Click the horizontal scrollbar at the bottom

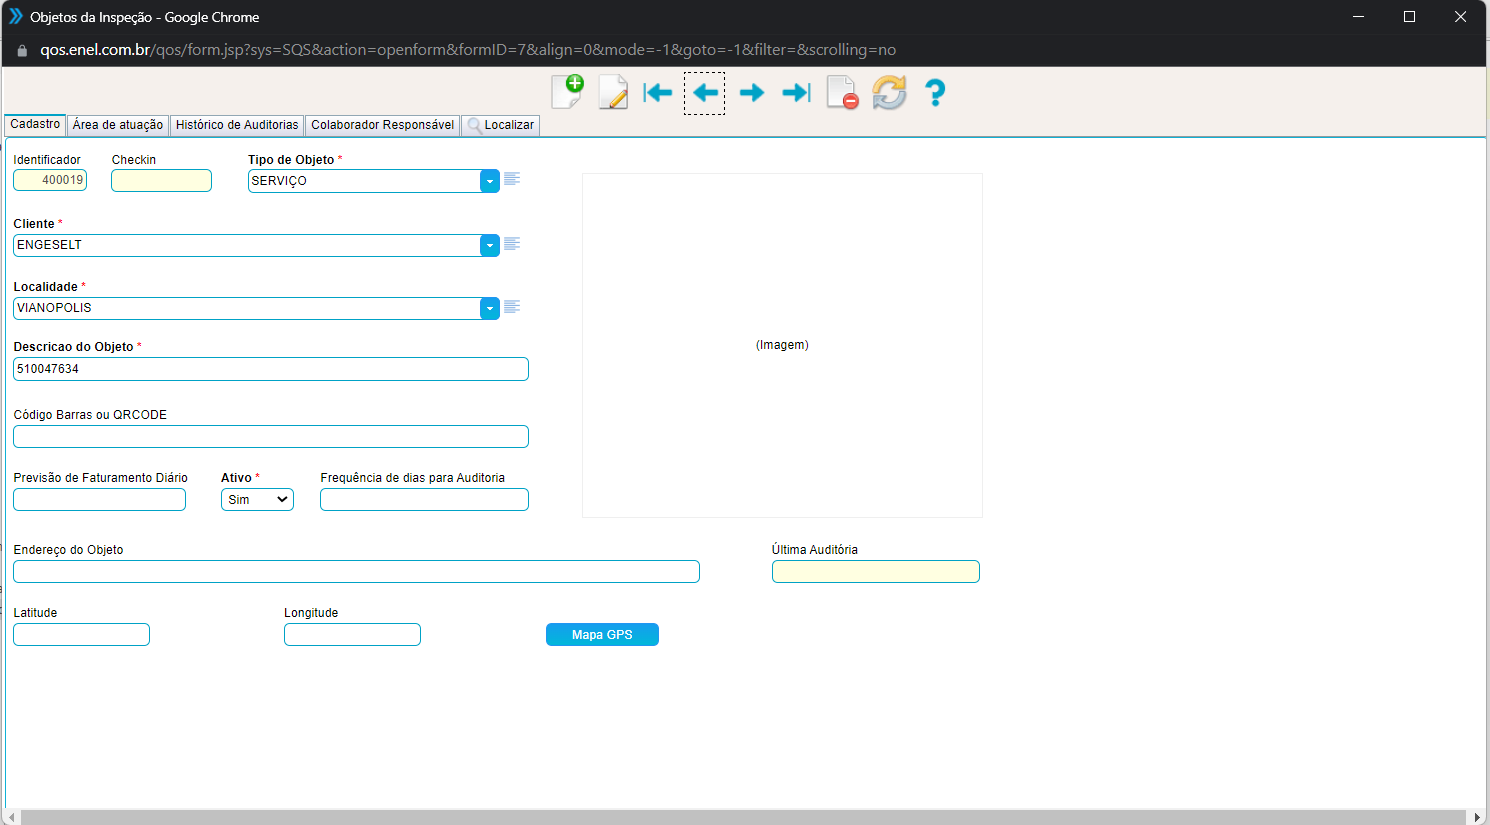pyautogui.click(x=744, y=817)
